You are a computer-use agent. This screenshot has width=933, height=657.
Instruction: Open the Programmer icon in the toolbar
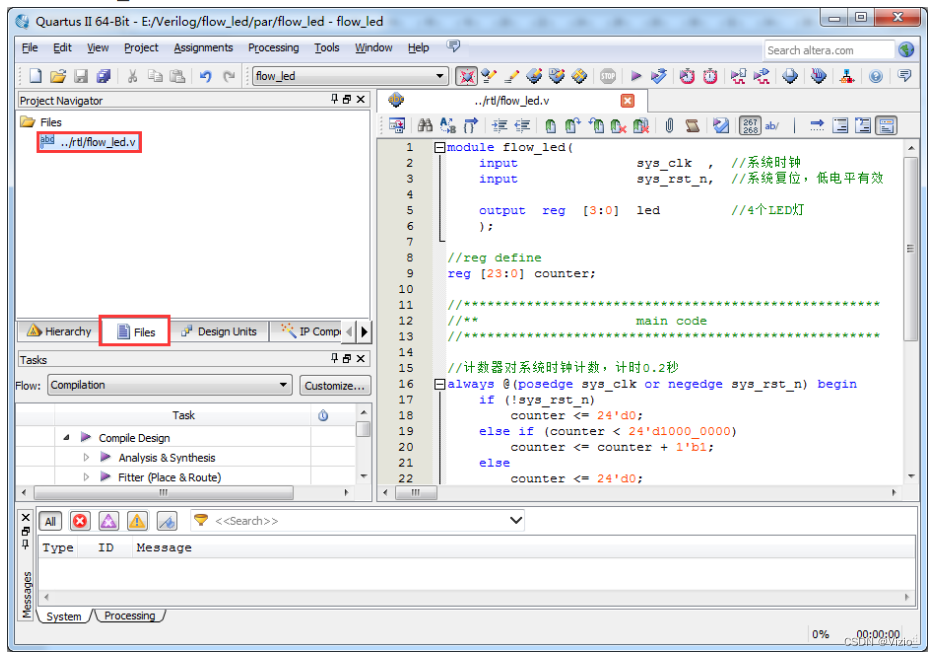coord(819,76)
